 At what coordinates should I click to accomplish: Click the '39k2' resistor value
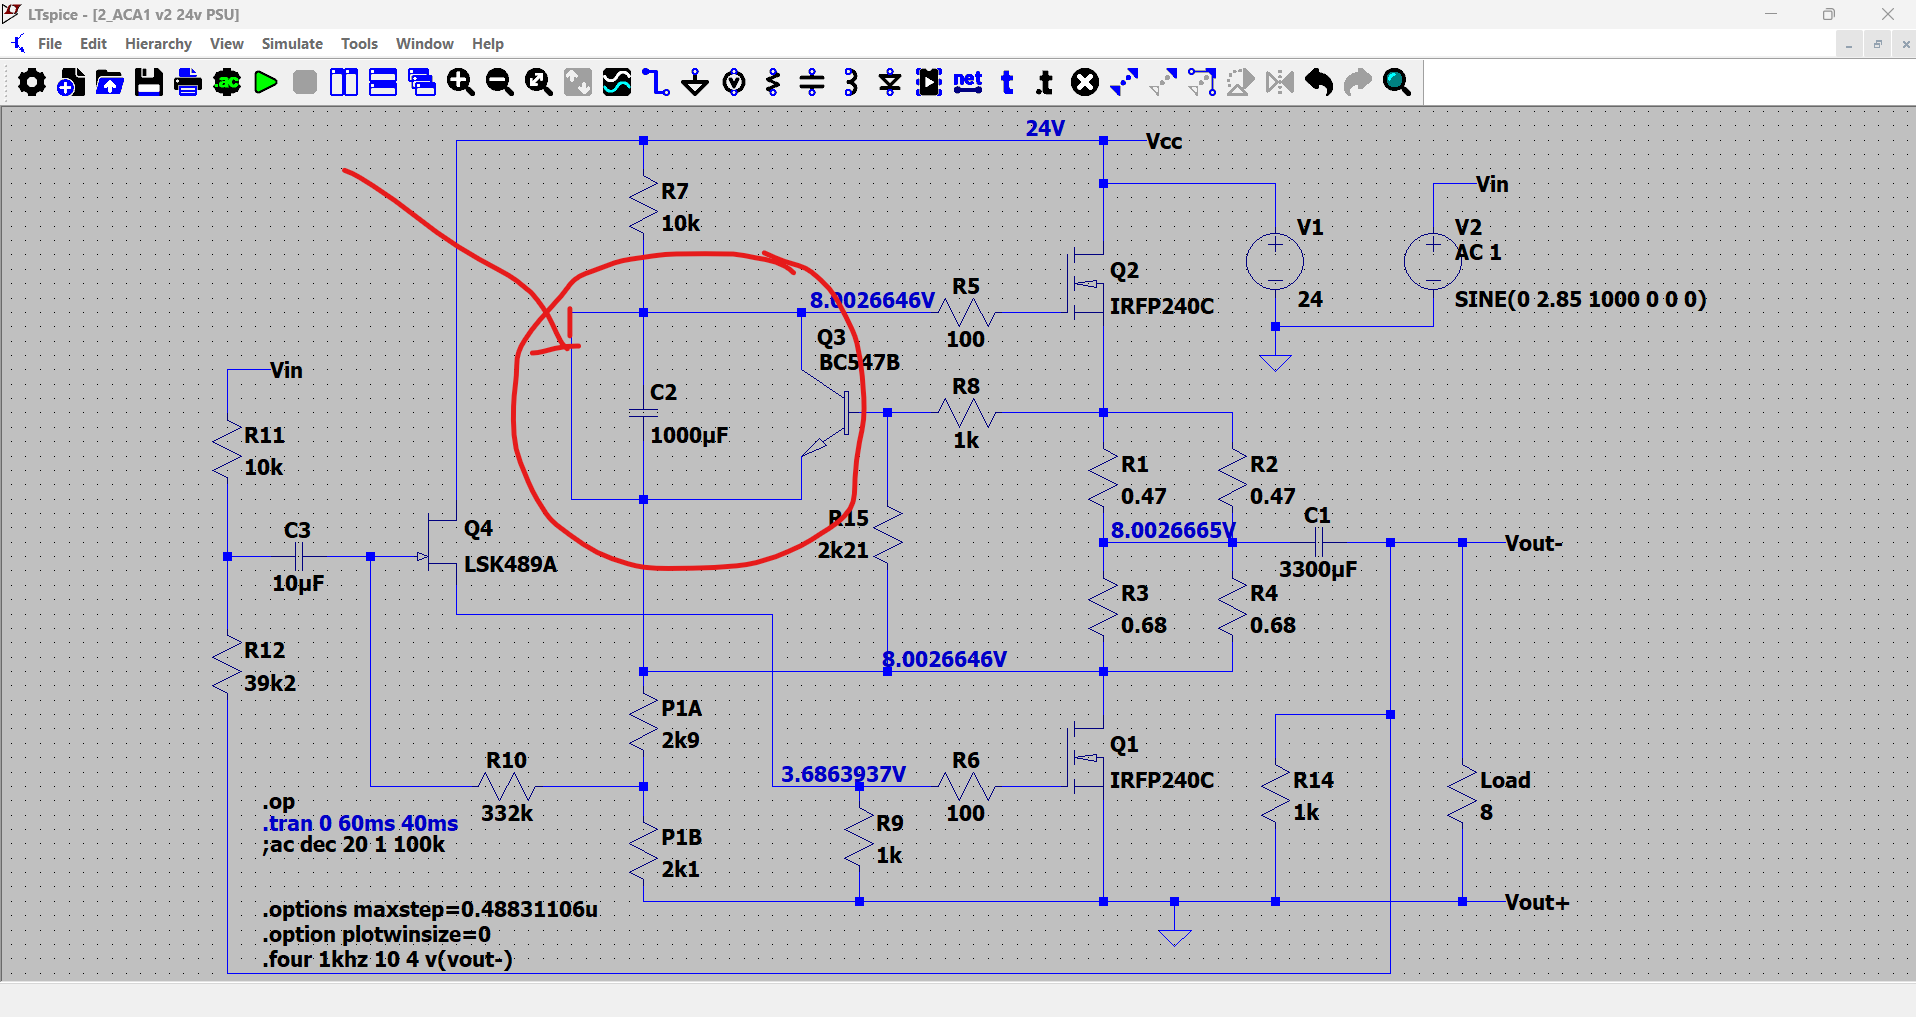[270, 683]
